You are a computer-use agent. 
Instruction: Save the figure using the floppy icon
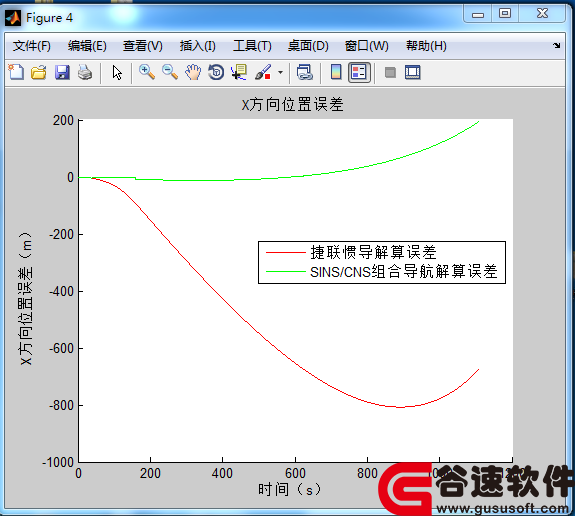click(62, 72)
